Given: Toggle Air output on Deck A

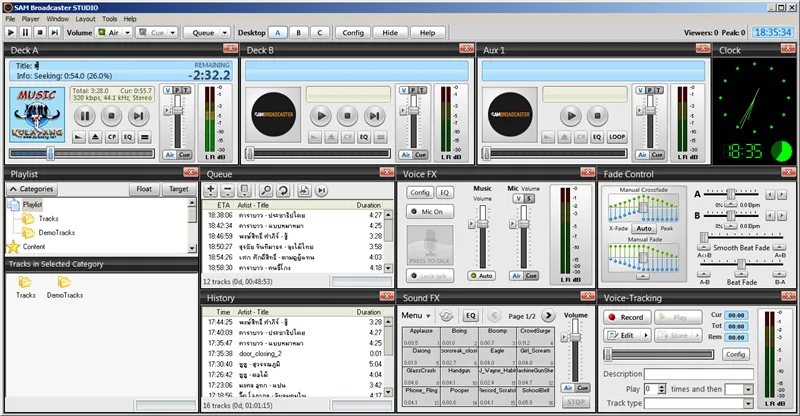Looking at the screenshot, I should (x=170, y=155).
